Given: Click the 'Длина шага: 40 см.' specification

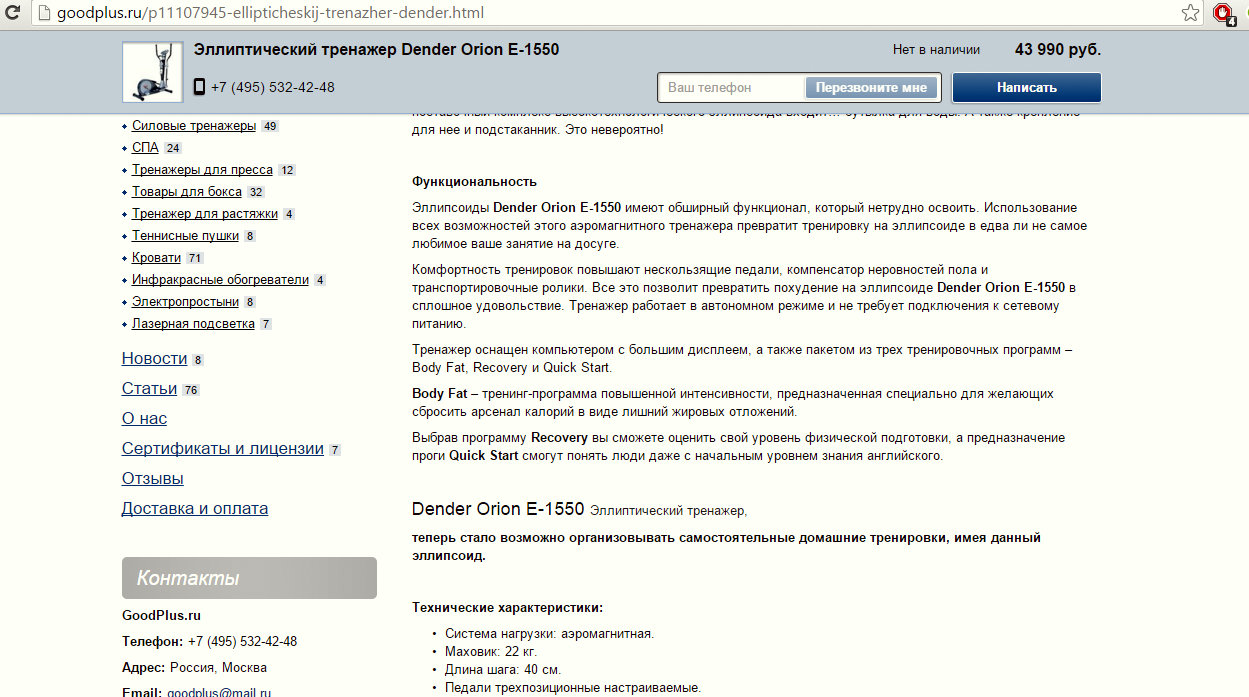Looking at the screenshot, I should pyautogui.click(x=503, y=670).
